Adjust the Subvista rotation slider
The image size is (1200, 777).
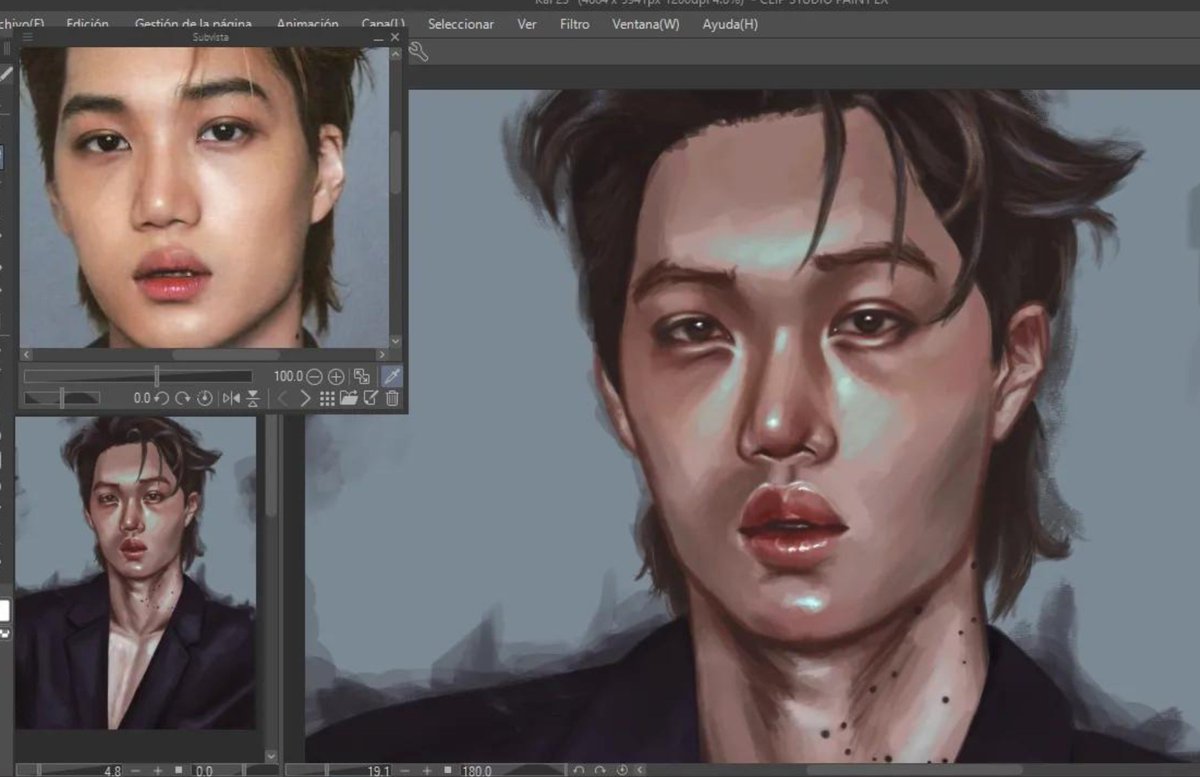coord(62,398)
